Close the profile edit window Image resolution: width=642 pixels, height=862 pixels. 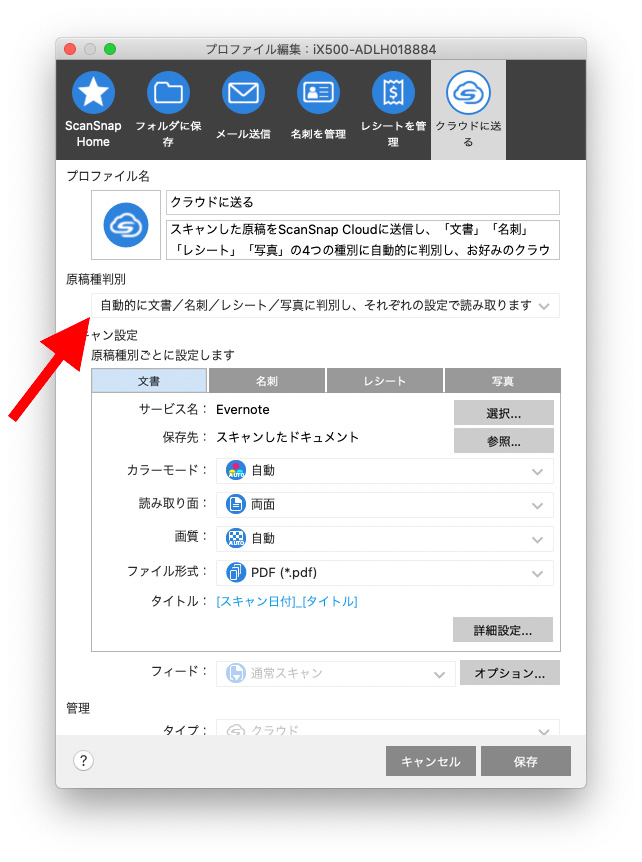click(70, 49)
